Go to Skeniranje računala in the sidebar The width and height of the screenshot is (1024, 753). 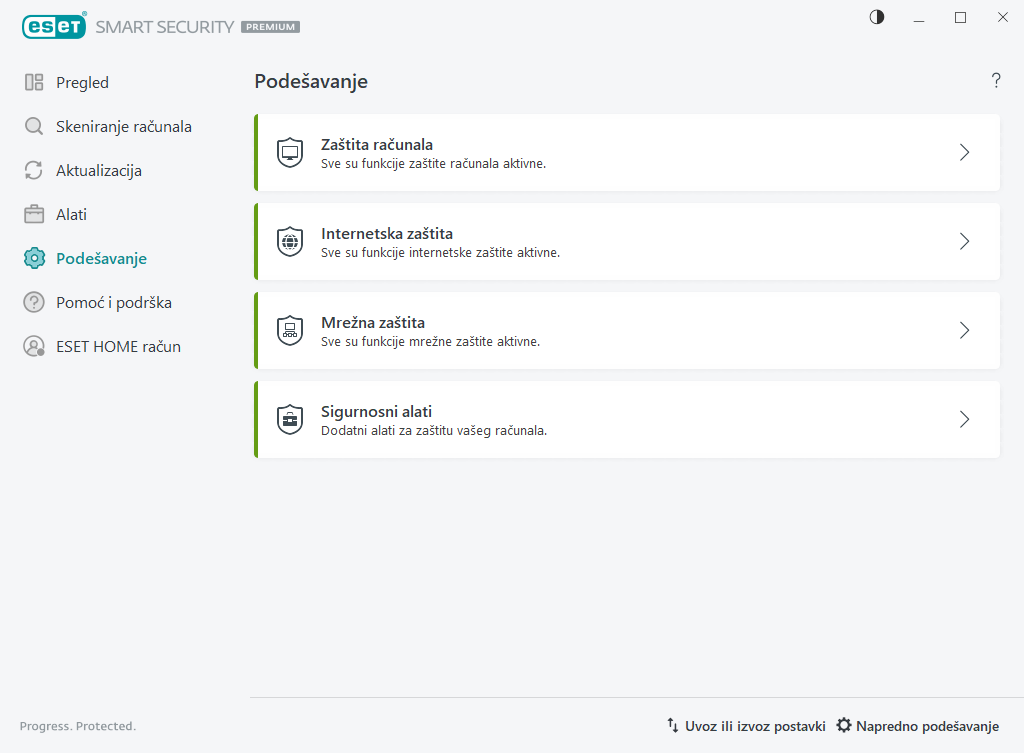tap(123, 127)
